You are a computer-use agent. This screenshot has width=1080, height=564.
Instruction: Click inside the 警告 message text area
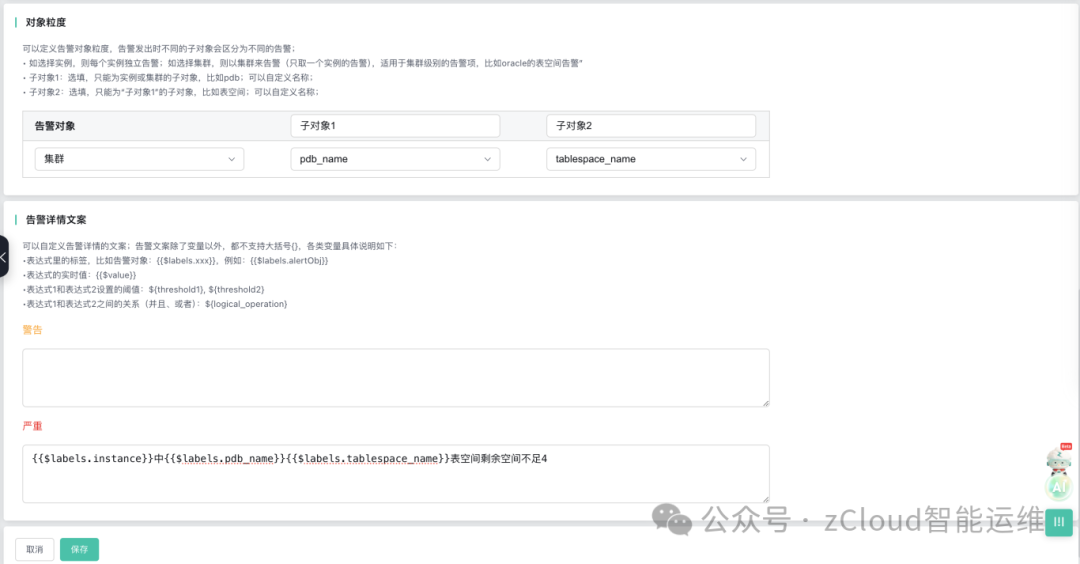pos(395,377)
